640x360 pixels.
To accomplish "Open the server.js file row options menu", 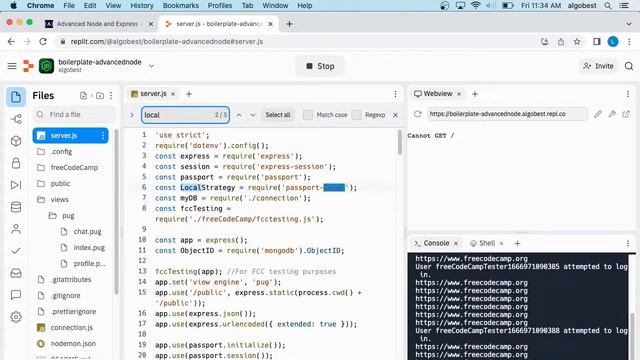I will click(x=102, y=136).
